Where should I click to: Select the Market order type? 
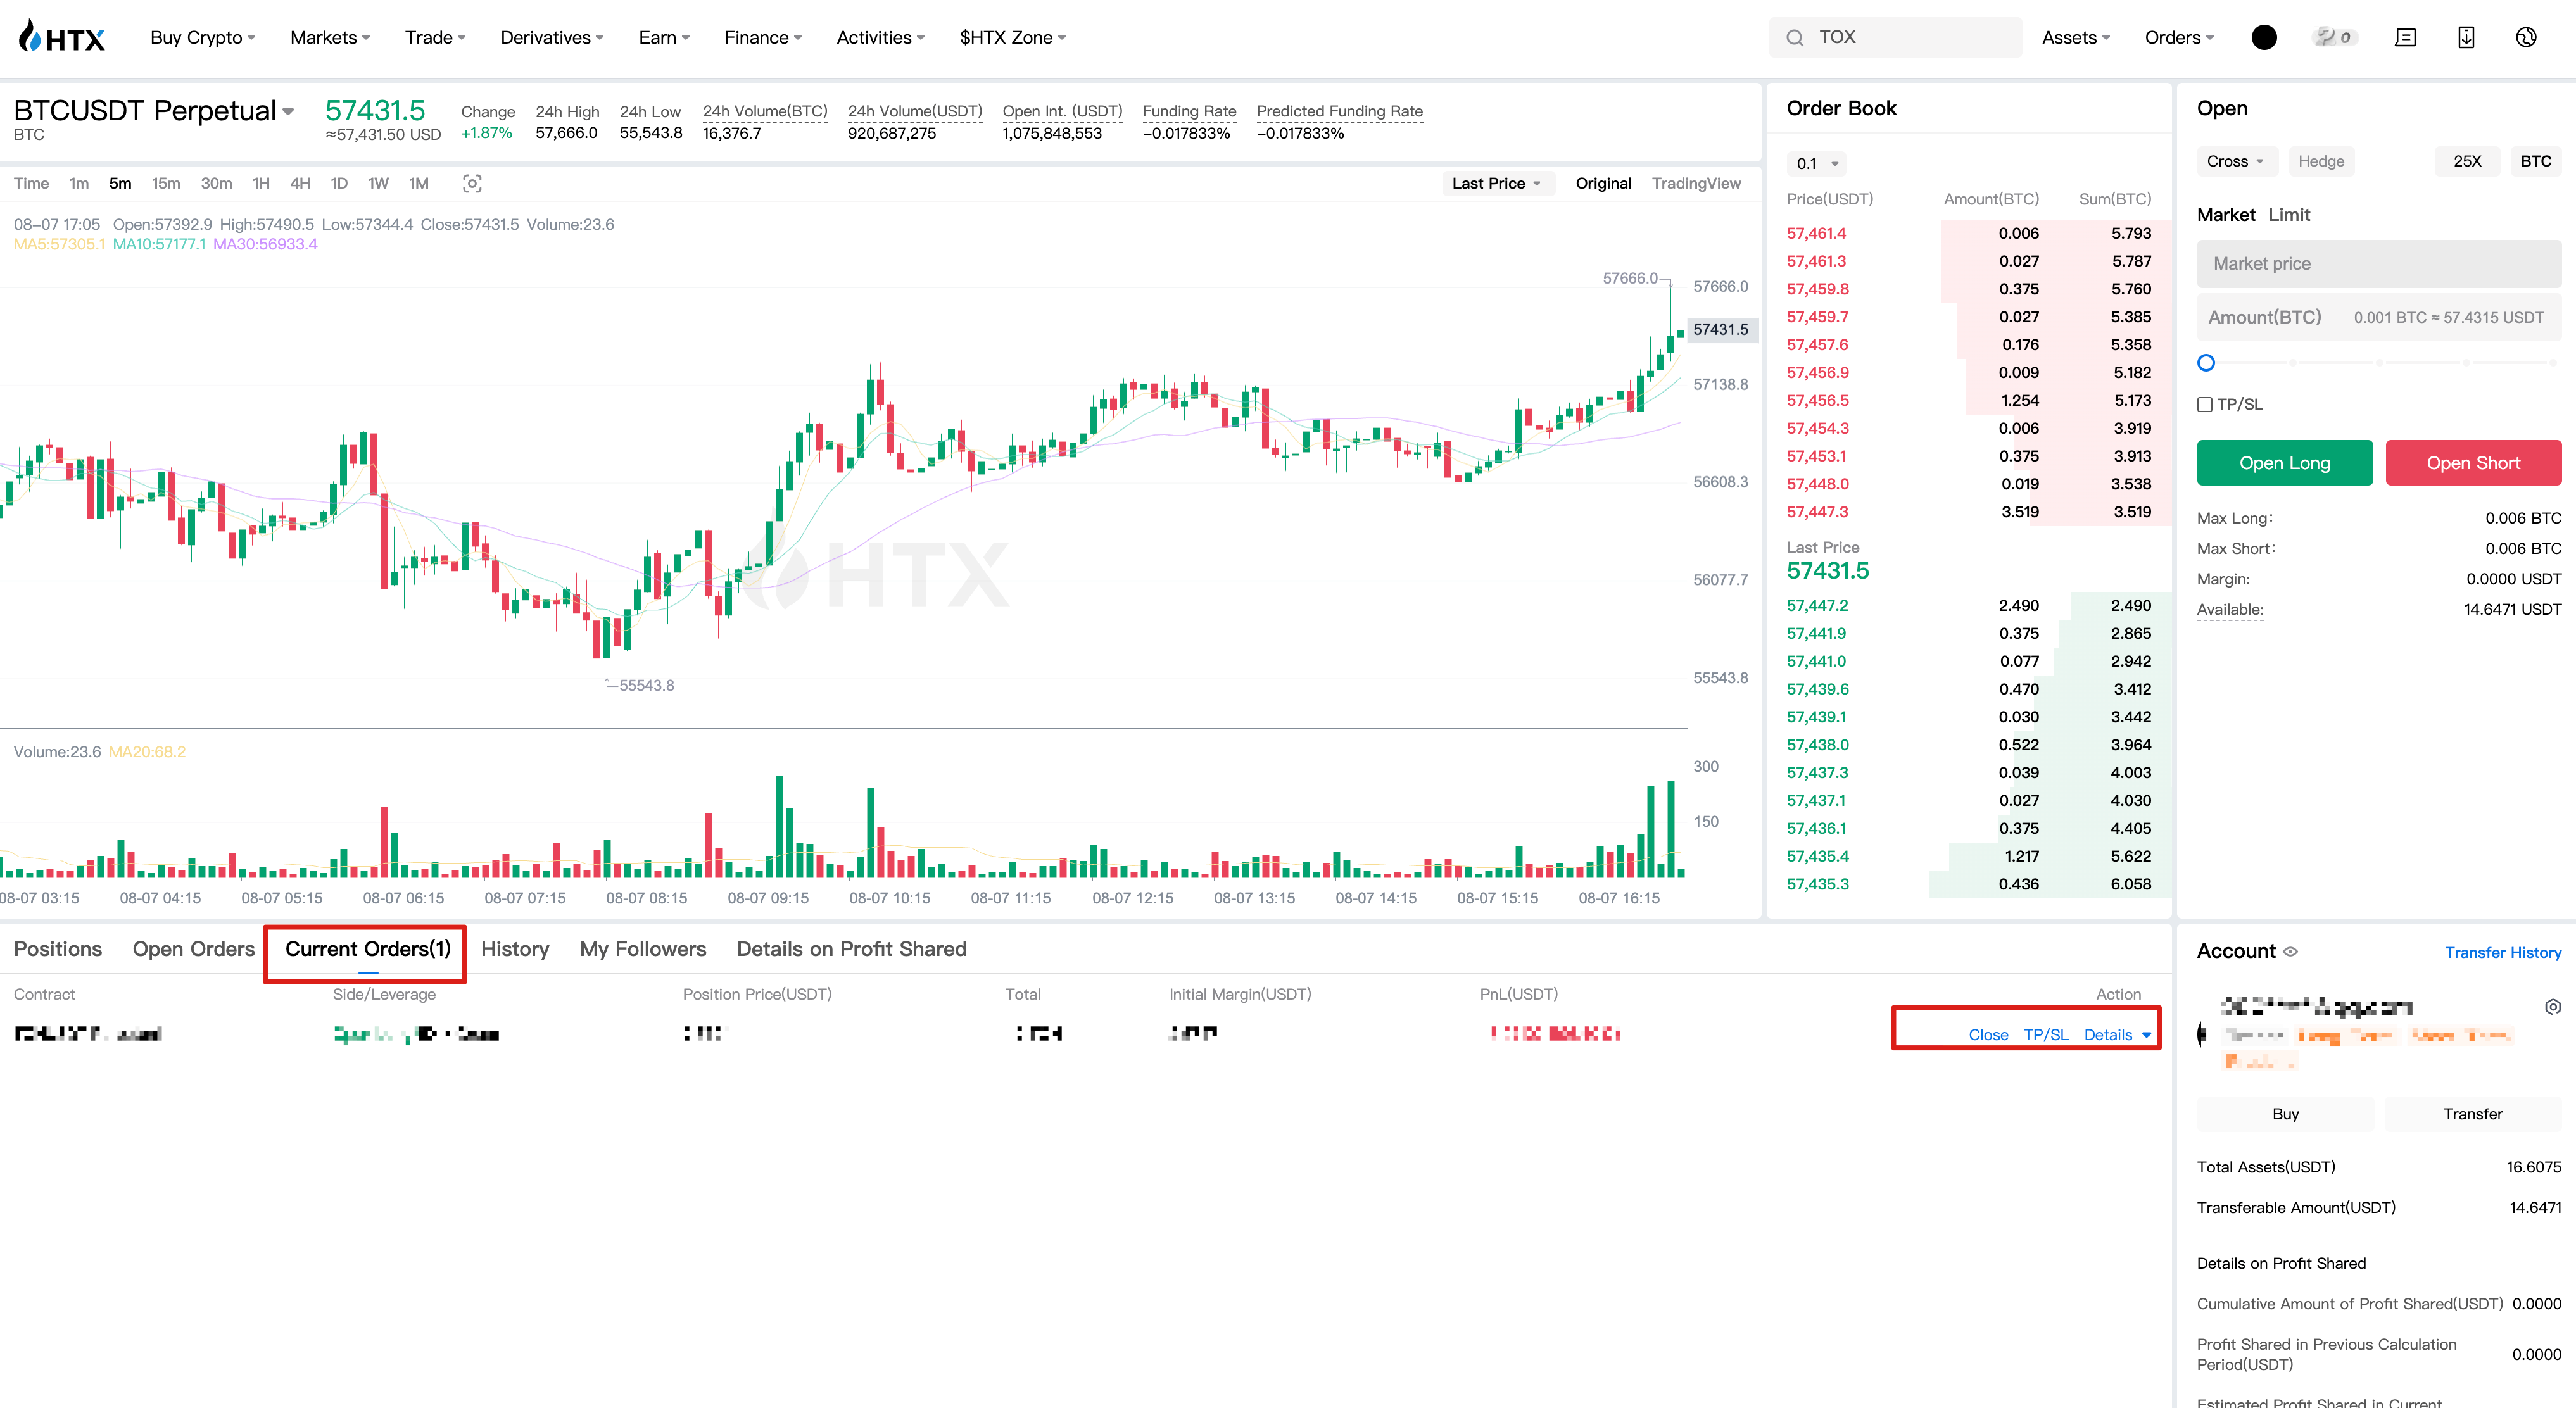click(2225, 214)
